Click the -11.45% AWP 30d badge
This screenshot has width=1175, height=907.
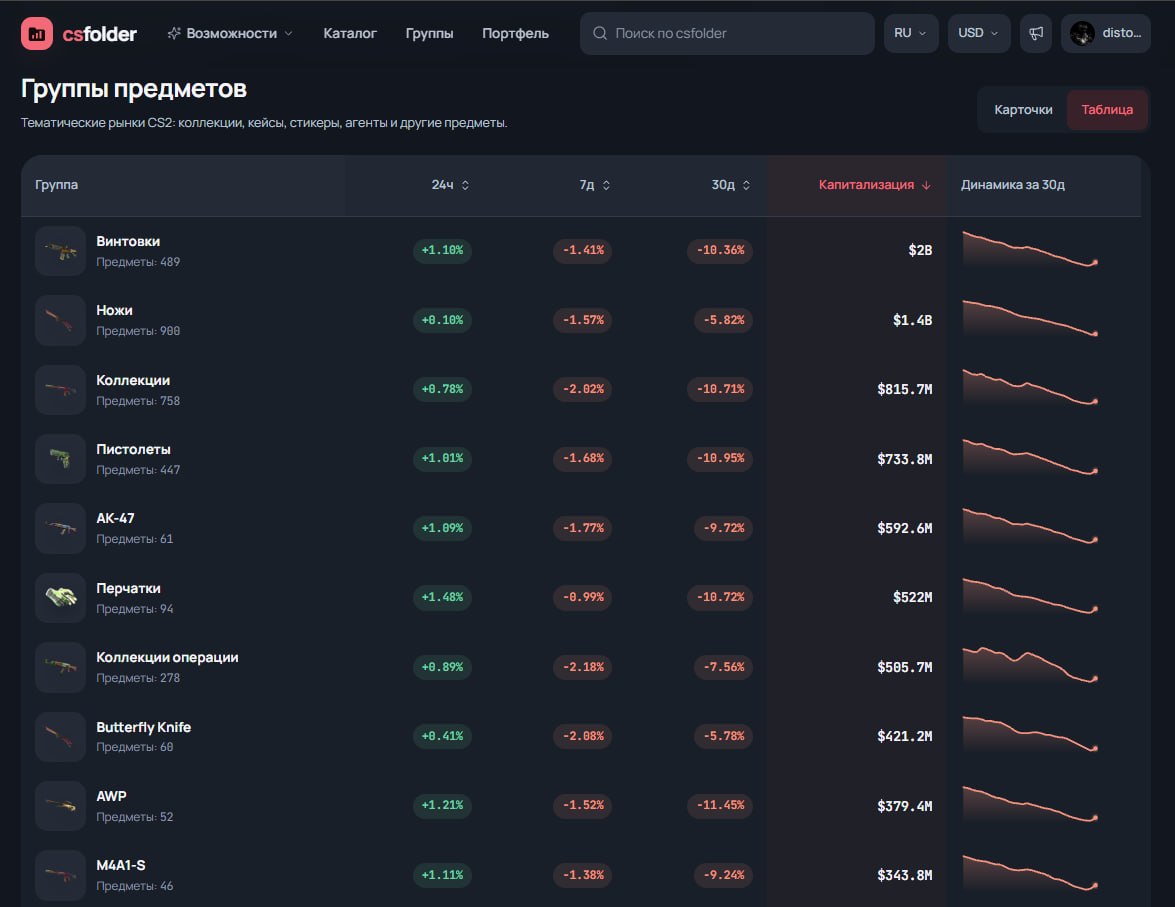pos(720,805)
